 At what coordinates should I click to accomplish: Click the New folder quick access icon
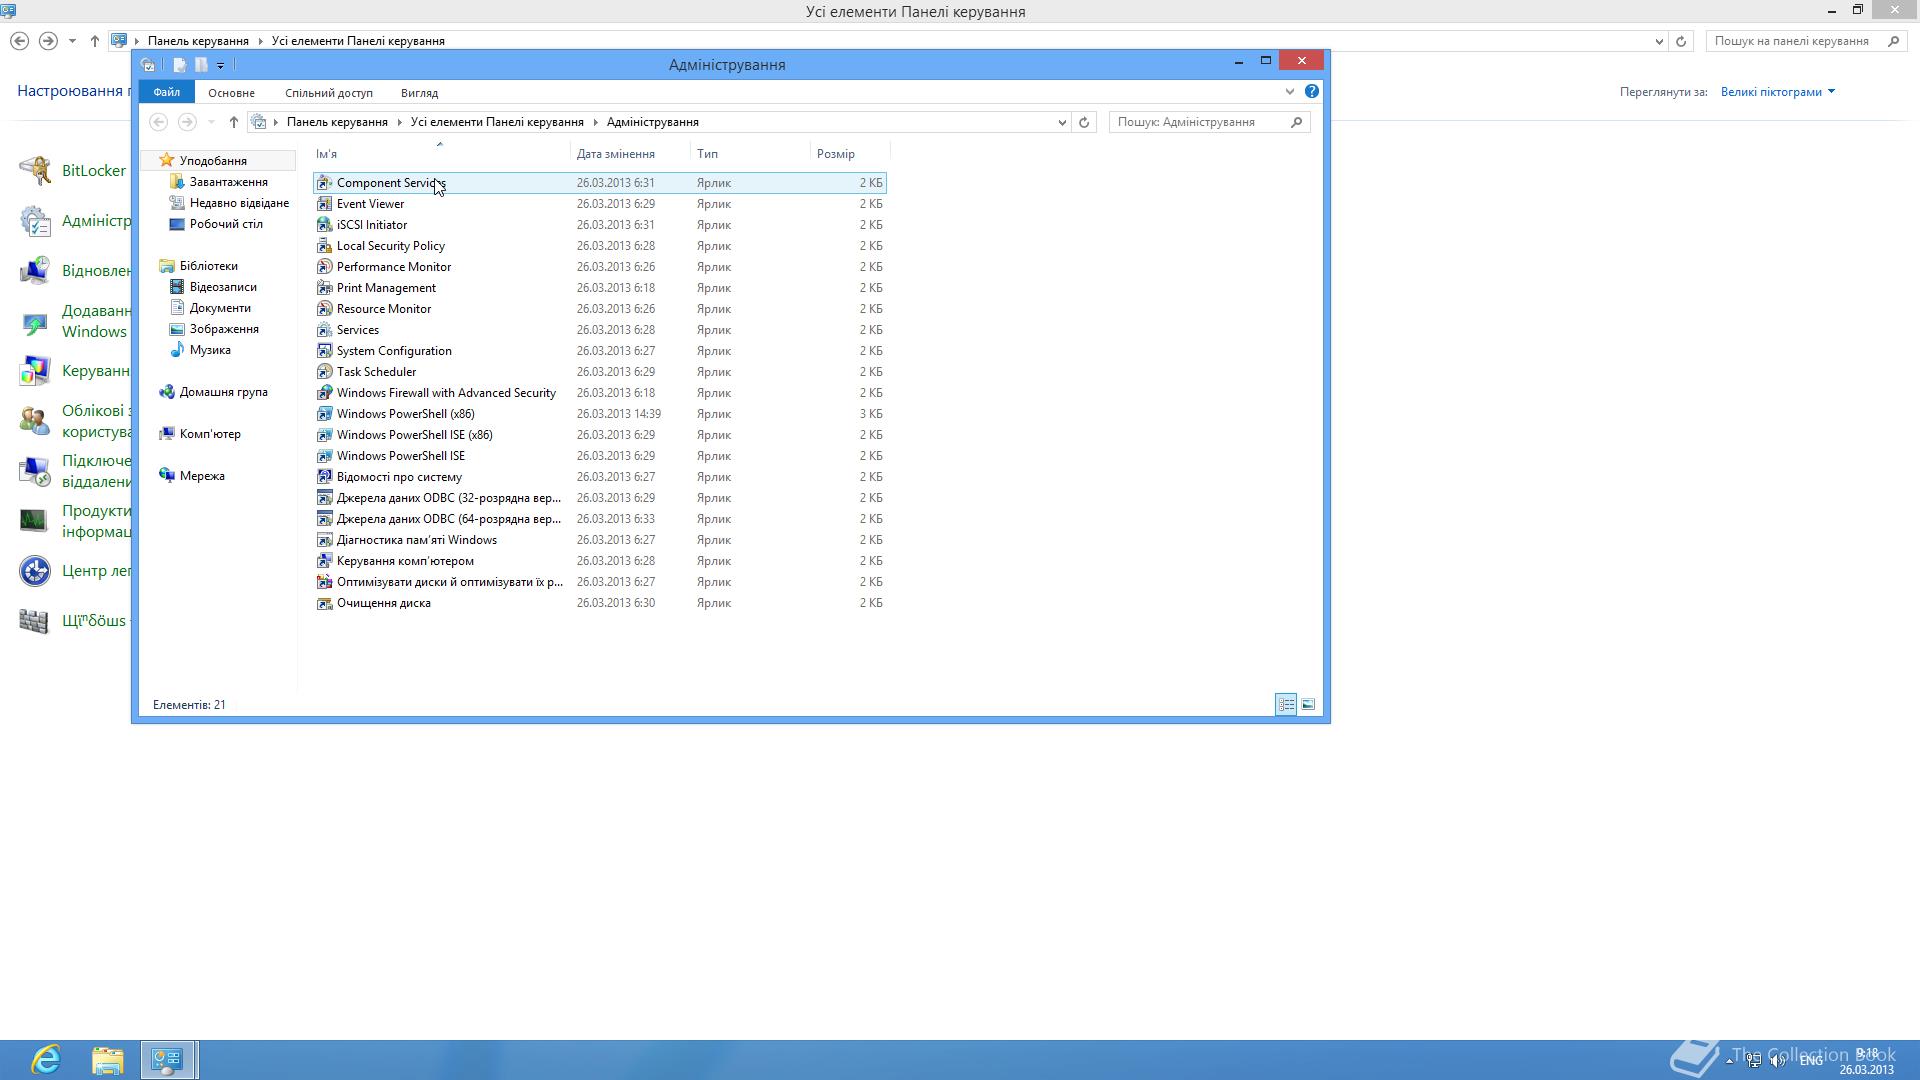click(201, 65)
